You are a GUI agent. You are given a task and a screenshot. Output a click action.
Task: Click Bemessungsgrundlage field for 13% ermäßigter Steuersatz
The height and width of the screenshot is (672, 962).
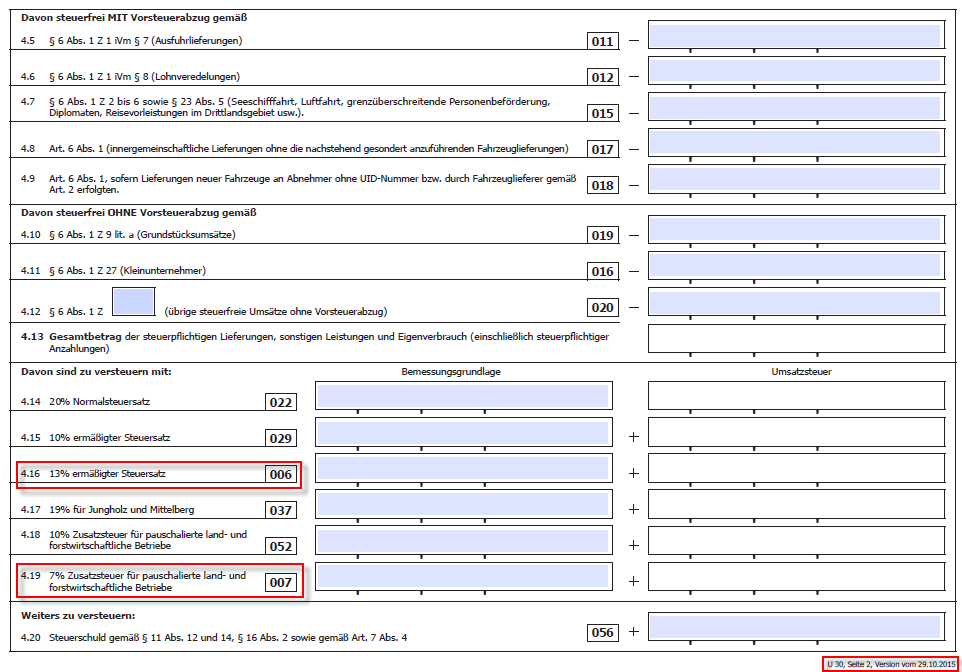point(463,468)
